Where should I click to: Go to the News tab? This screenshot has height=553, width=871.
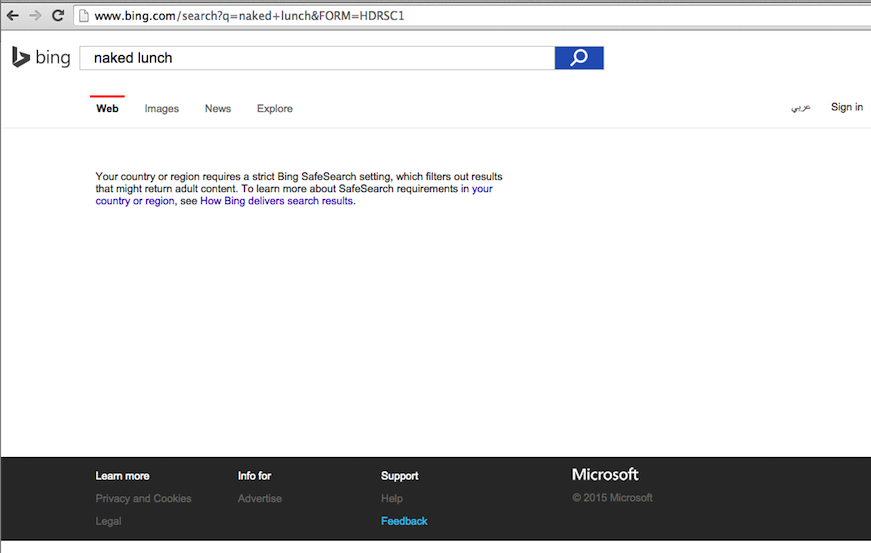tap(217, 109)
